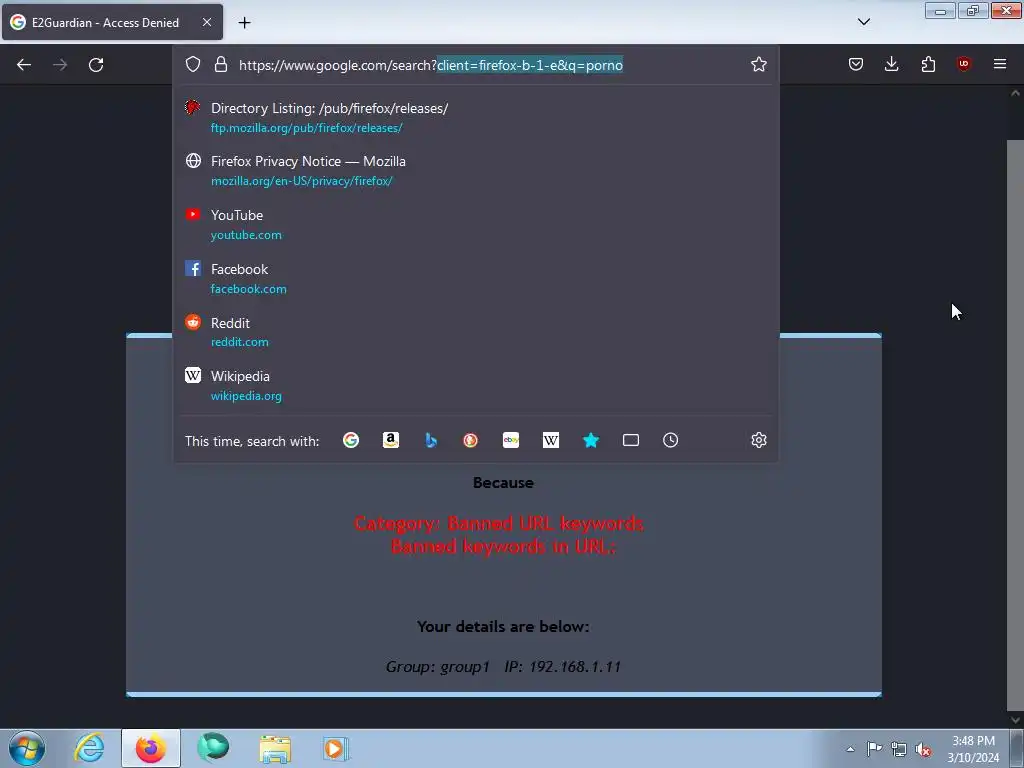
Task: Click the scrollbar down arrow
Action: tap(1015, 720)
